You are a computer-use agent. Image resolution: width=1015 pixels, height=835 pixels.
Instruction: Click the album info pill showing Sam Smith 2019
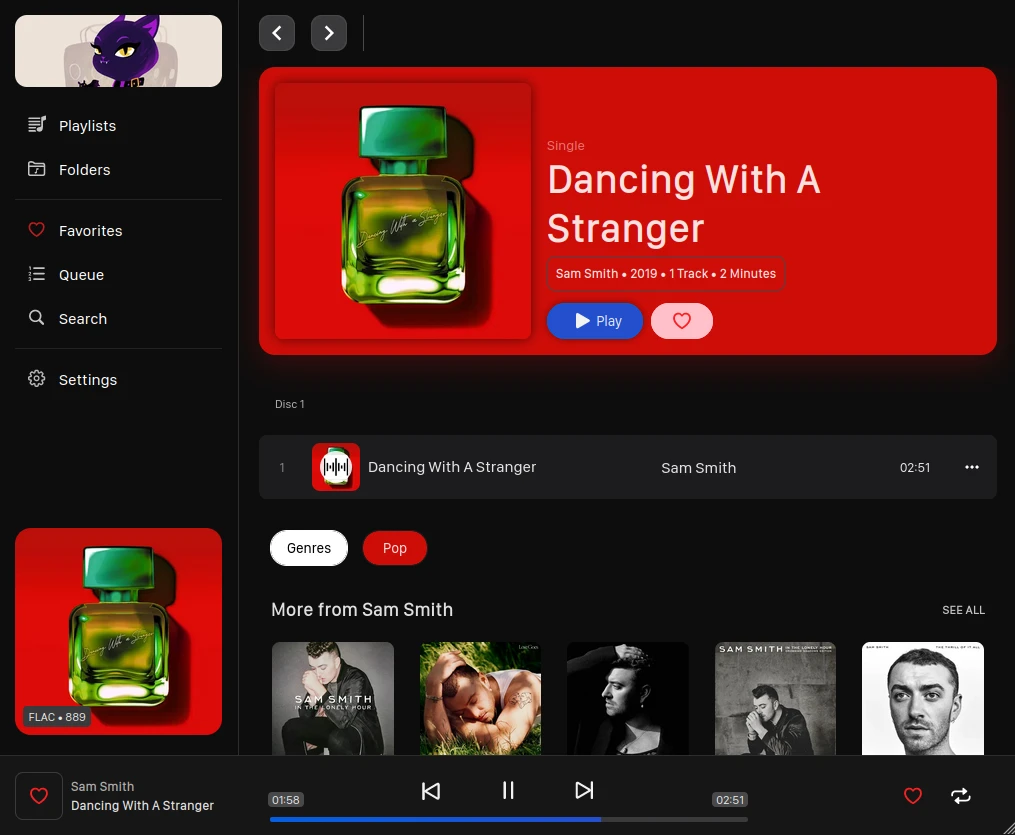666,274
